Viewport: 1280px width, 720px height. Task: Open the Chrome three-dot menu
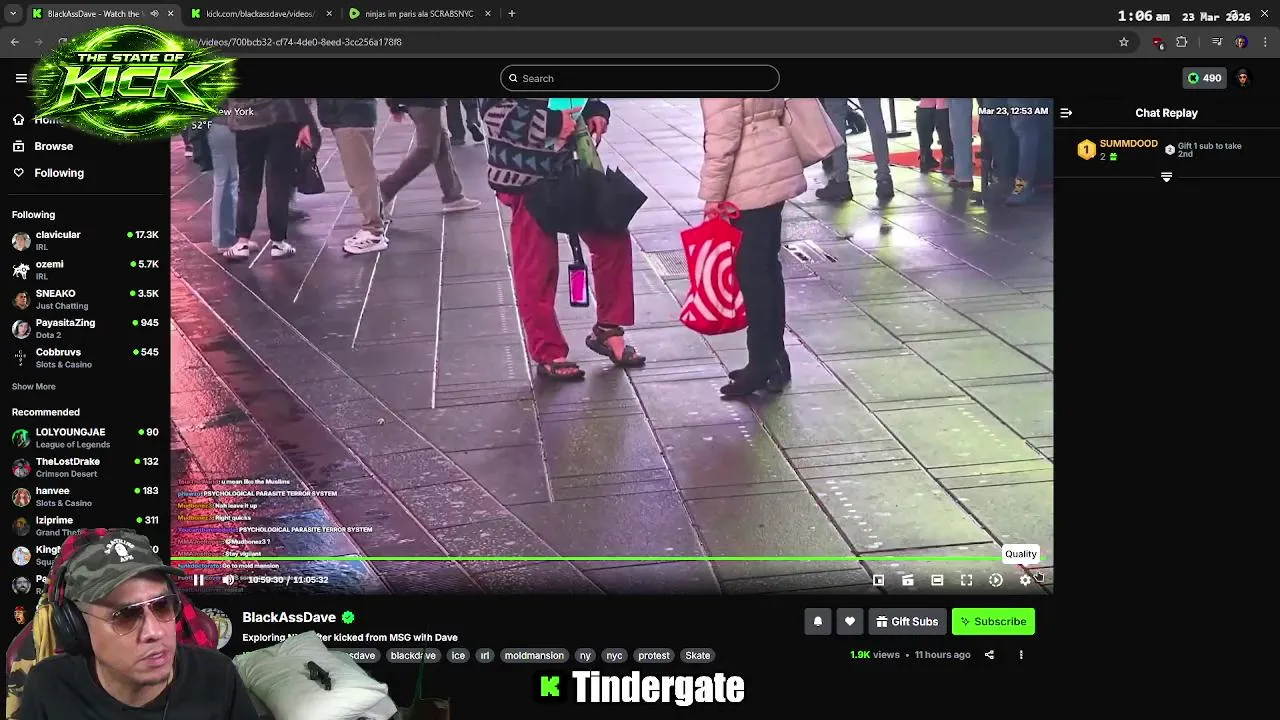pos(1266,42)
